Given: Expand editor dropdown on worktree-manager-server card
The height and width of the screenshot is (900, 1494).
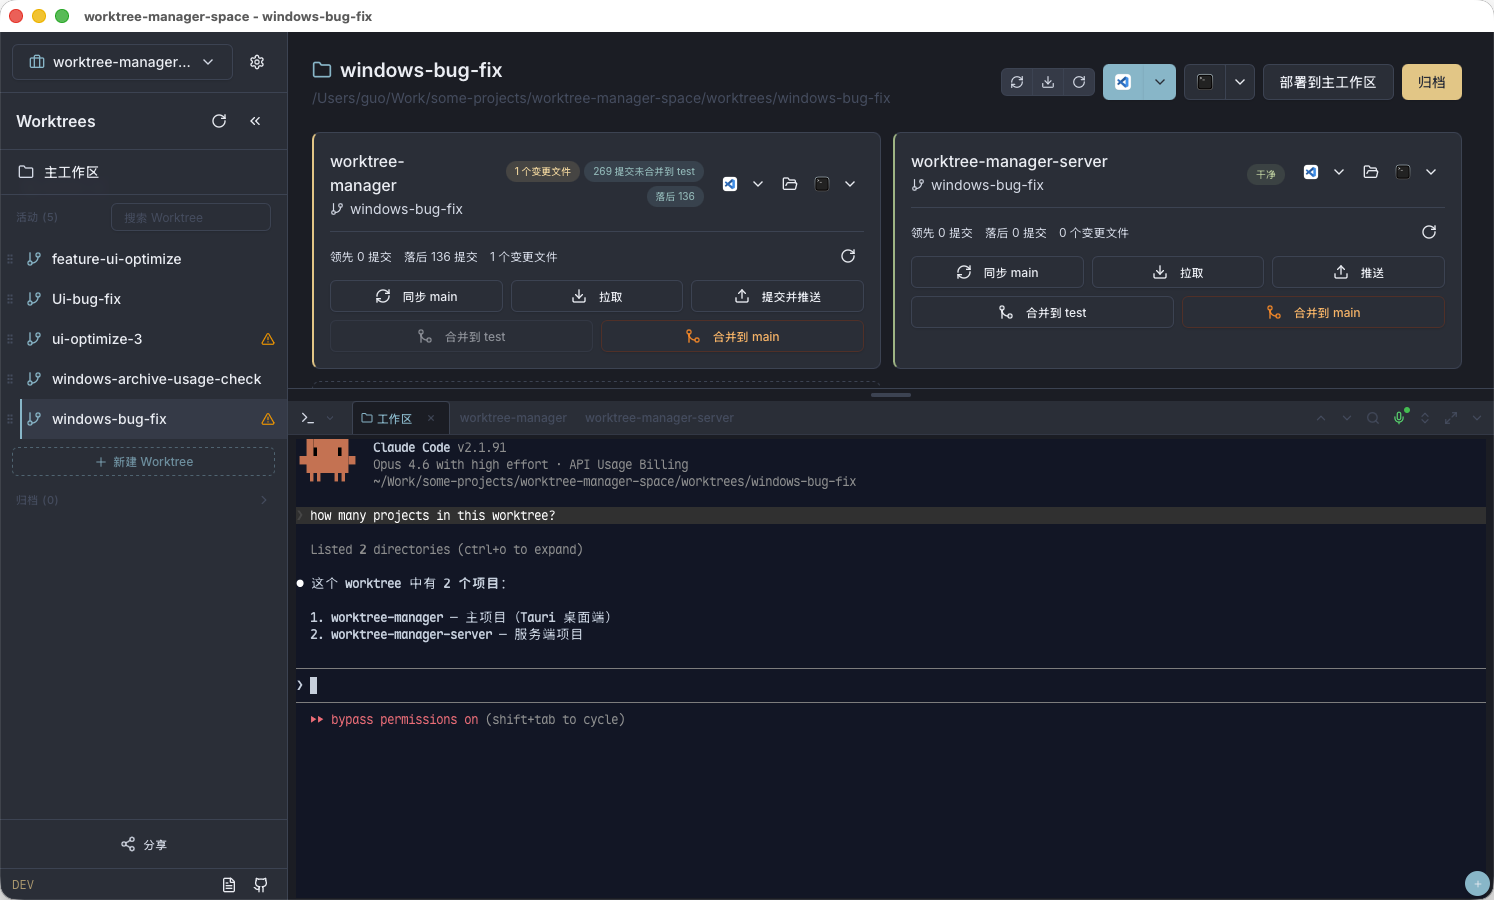Looking at the screenshot, I should [x=1339, y=172].
